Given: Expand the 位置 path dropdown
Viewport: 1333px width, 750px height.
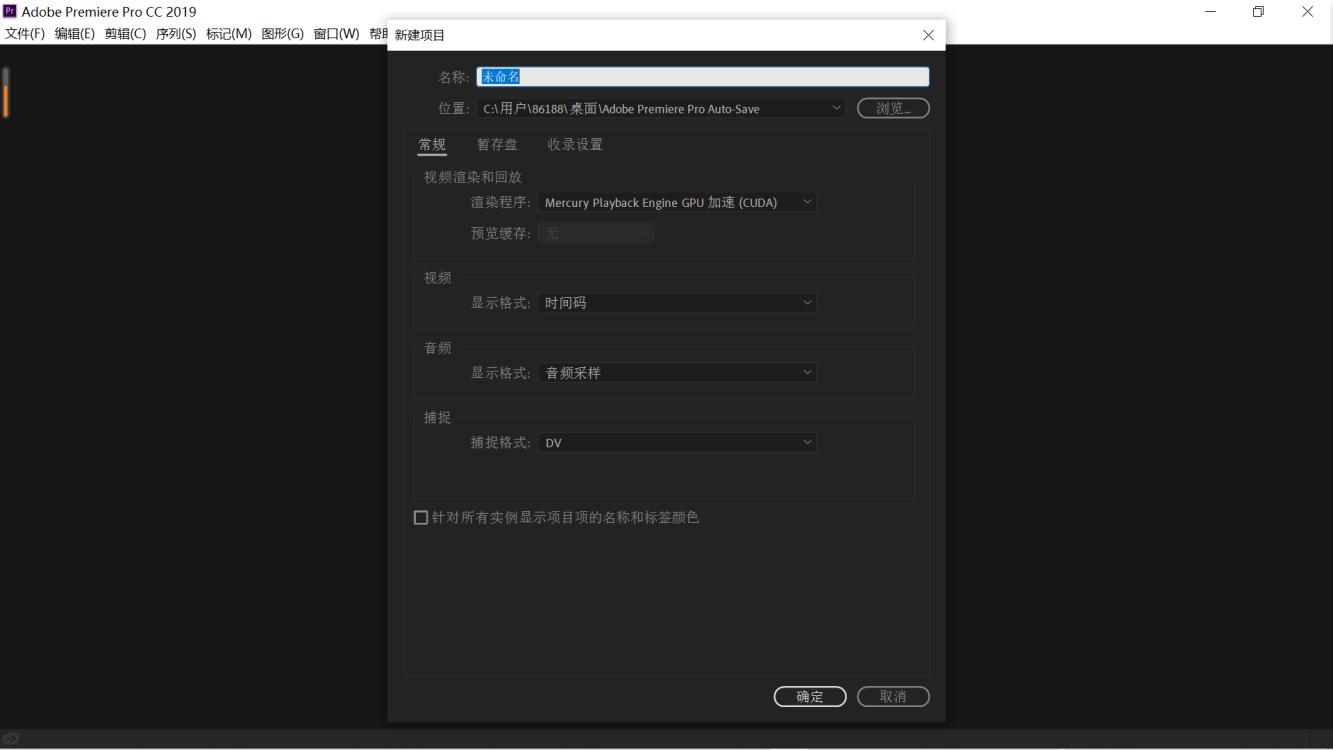Looking at the screenshot, I should pos(838,107).
